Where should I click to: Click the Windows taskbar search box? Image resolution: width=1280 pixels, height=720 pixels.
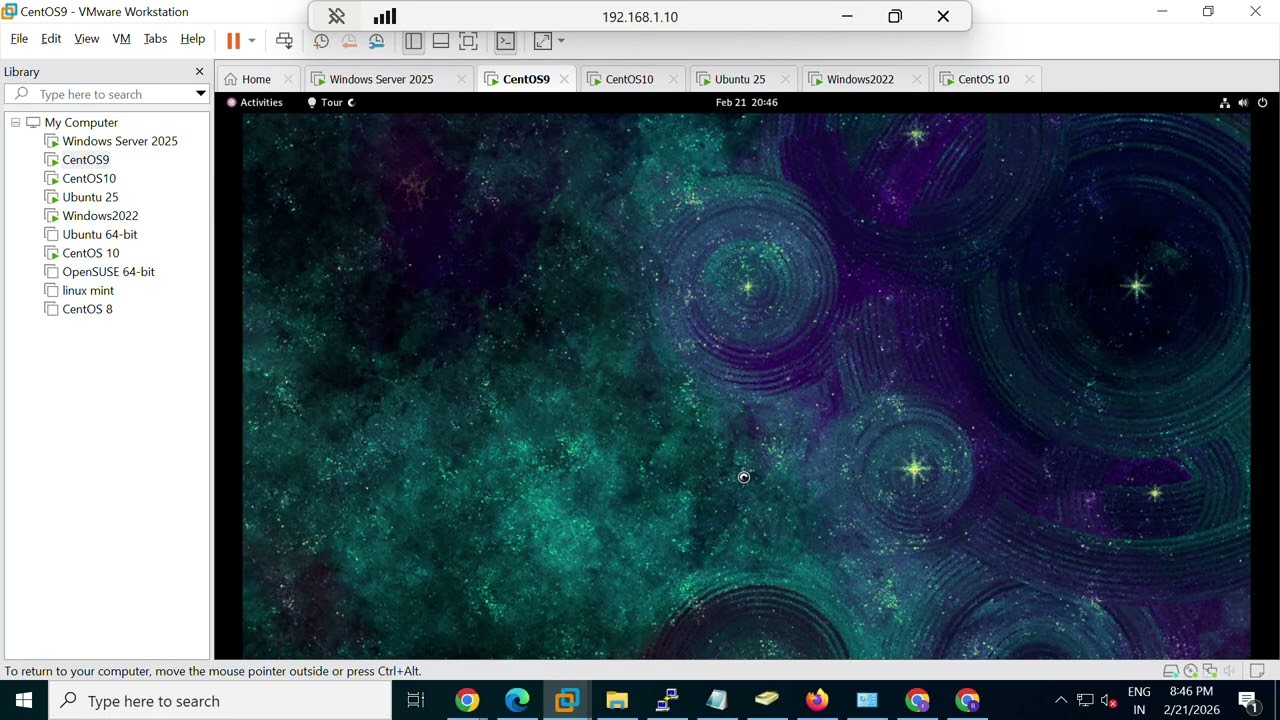[220, 700]
